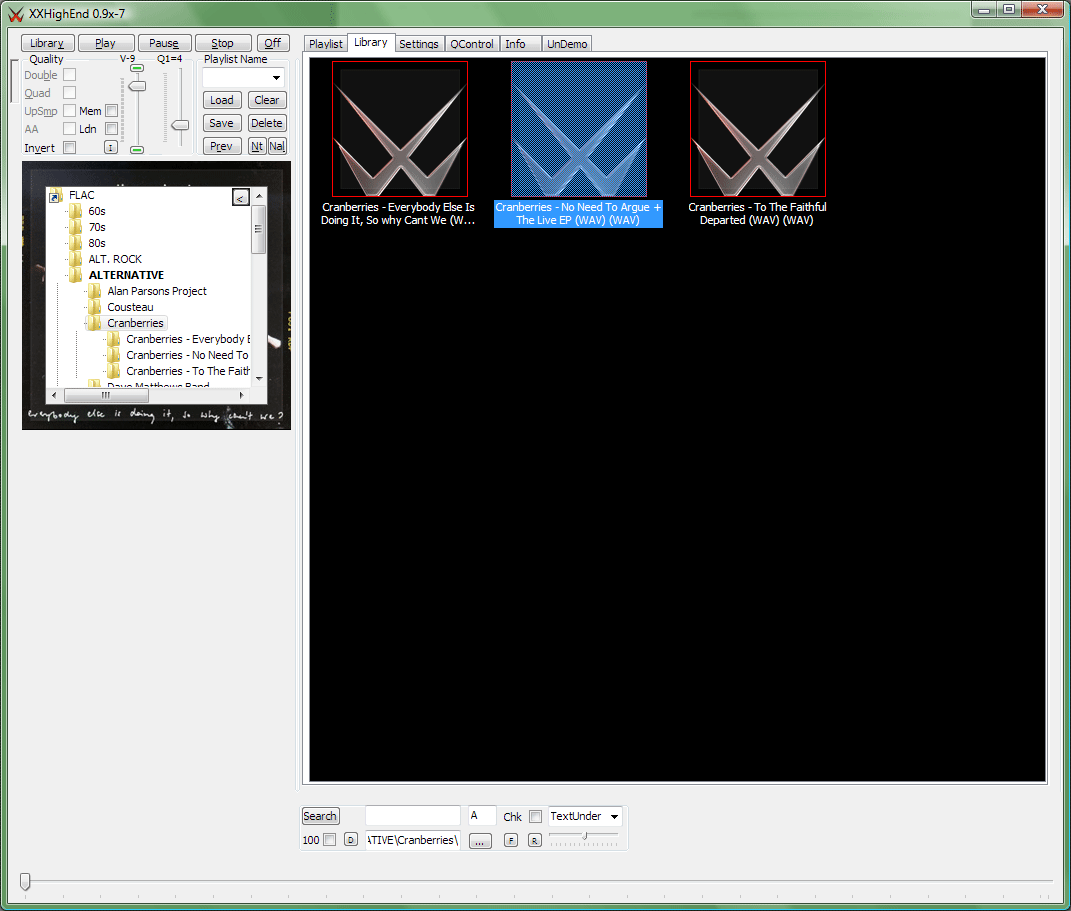Click the Delete playlist button
Image resolution: width=1071 pixels, height=911 pixels.
point(267,123)
